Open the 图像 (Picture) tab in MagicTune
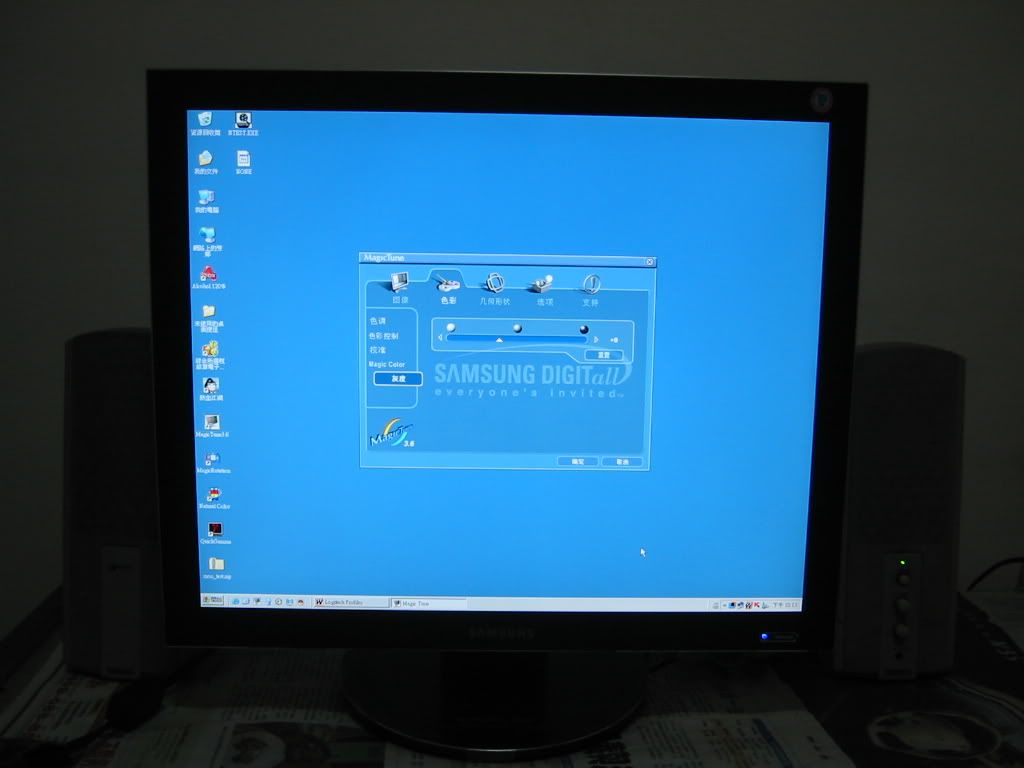The image size is (1024, 768). coord(400,288)
